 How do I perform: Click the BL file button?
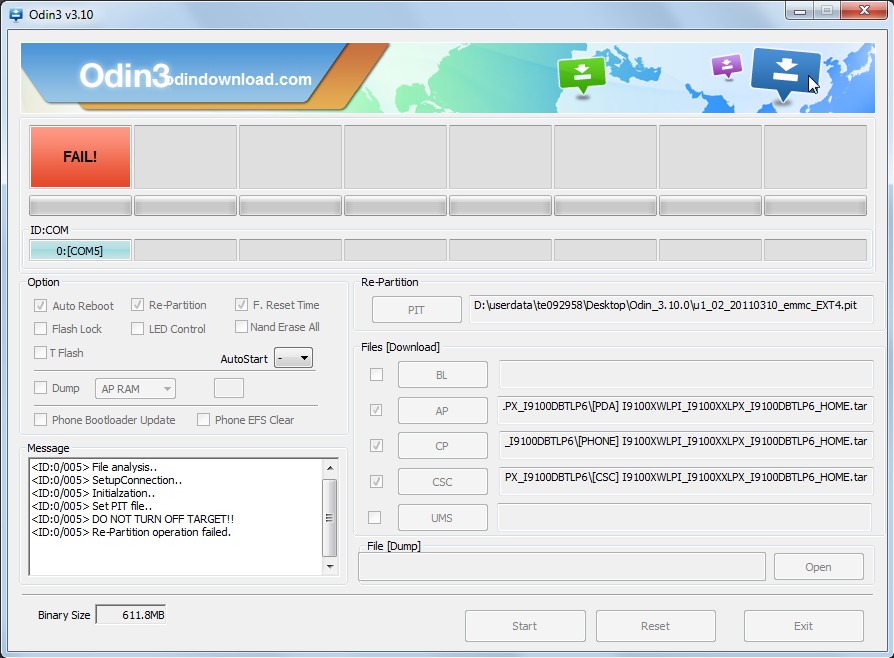click(x=442, y=375)
